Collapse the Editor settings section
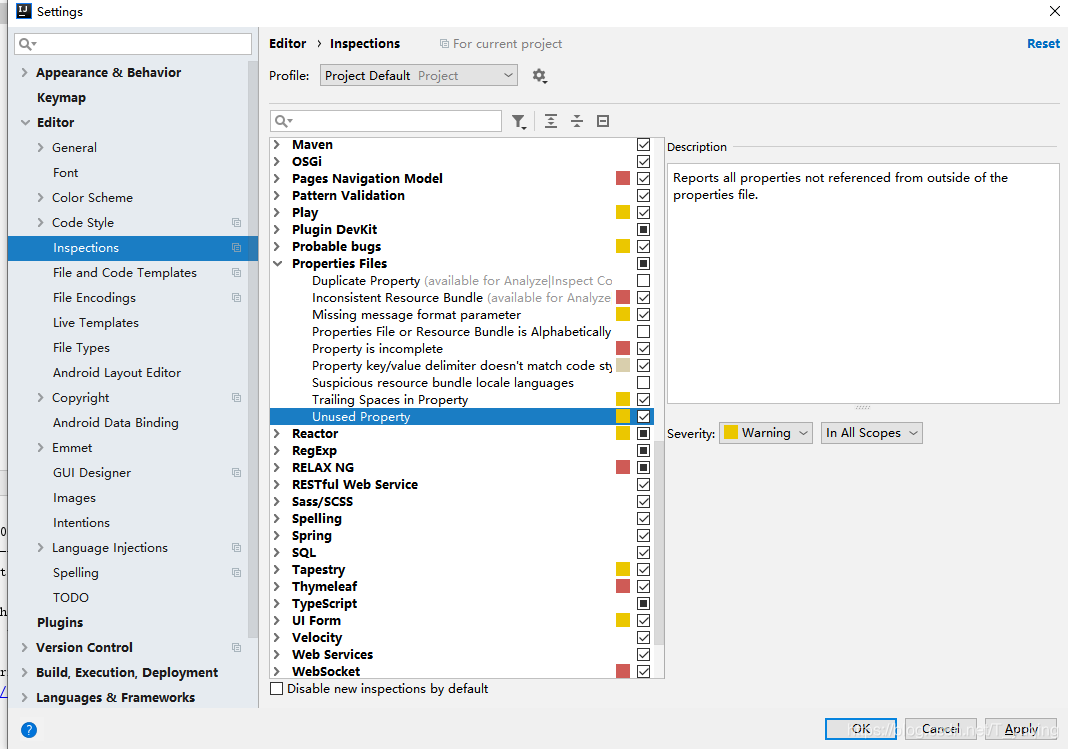The image size is (1068, 749). point(25,123)
